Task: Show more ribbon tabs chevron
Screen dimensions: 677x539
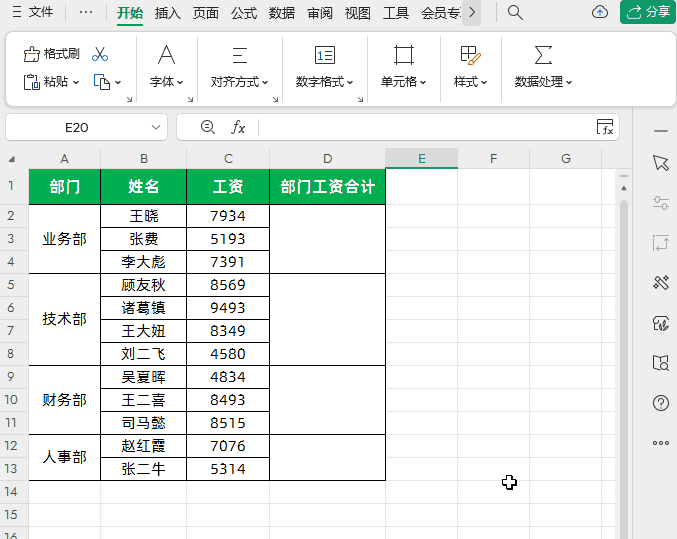Action: pos(472,13)
